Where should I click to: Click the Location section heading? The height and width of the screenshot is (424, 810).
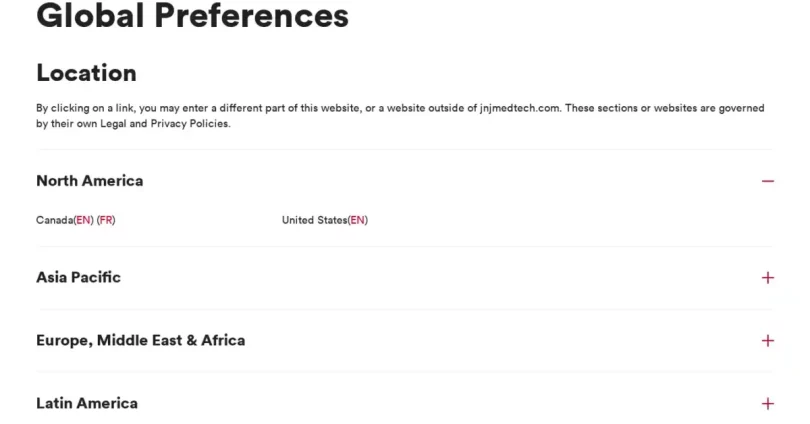(x=86, y=73)
